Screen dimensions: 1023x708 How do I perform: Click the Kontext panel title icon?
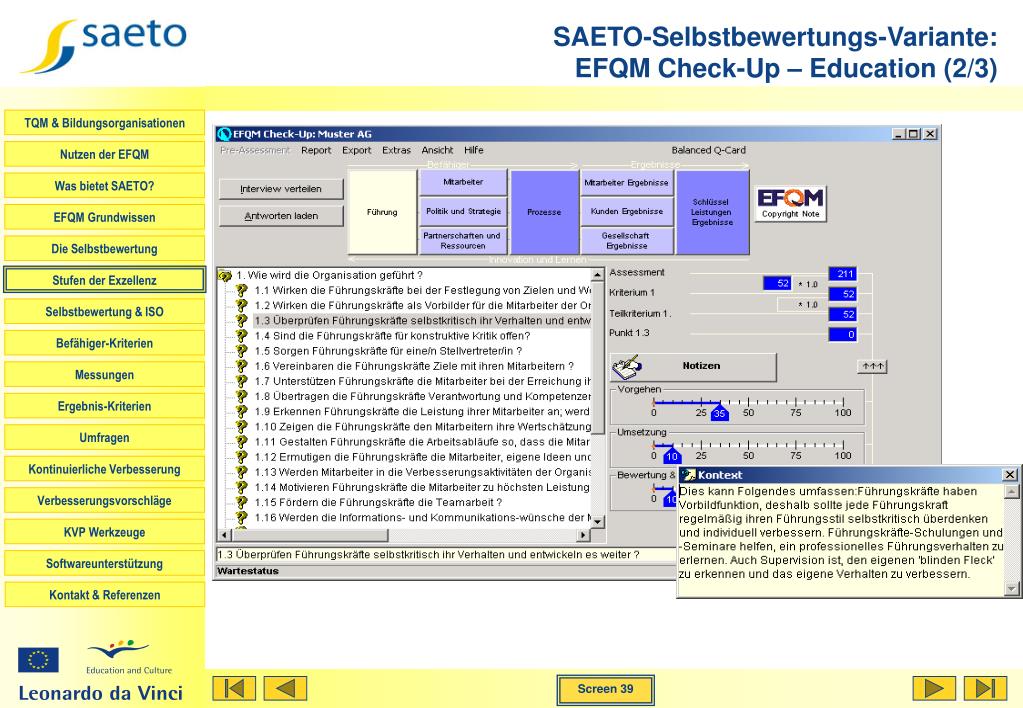(688, 475)
